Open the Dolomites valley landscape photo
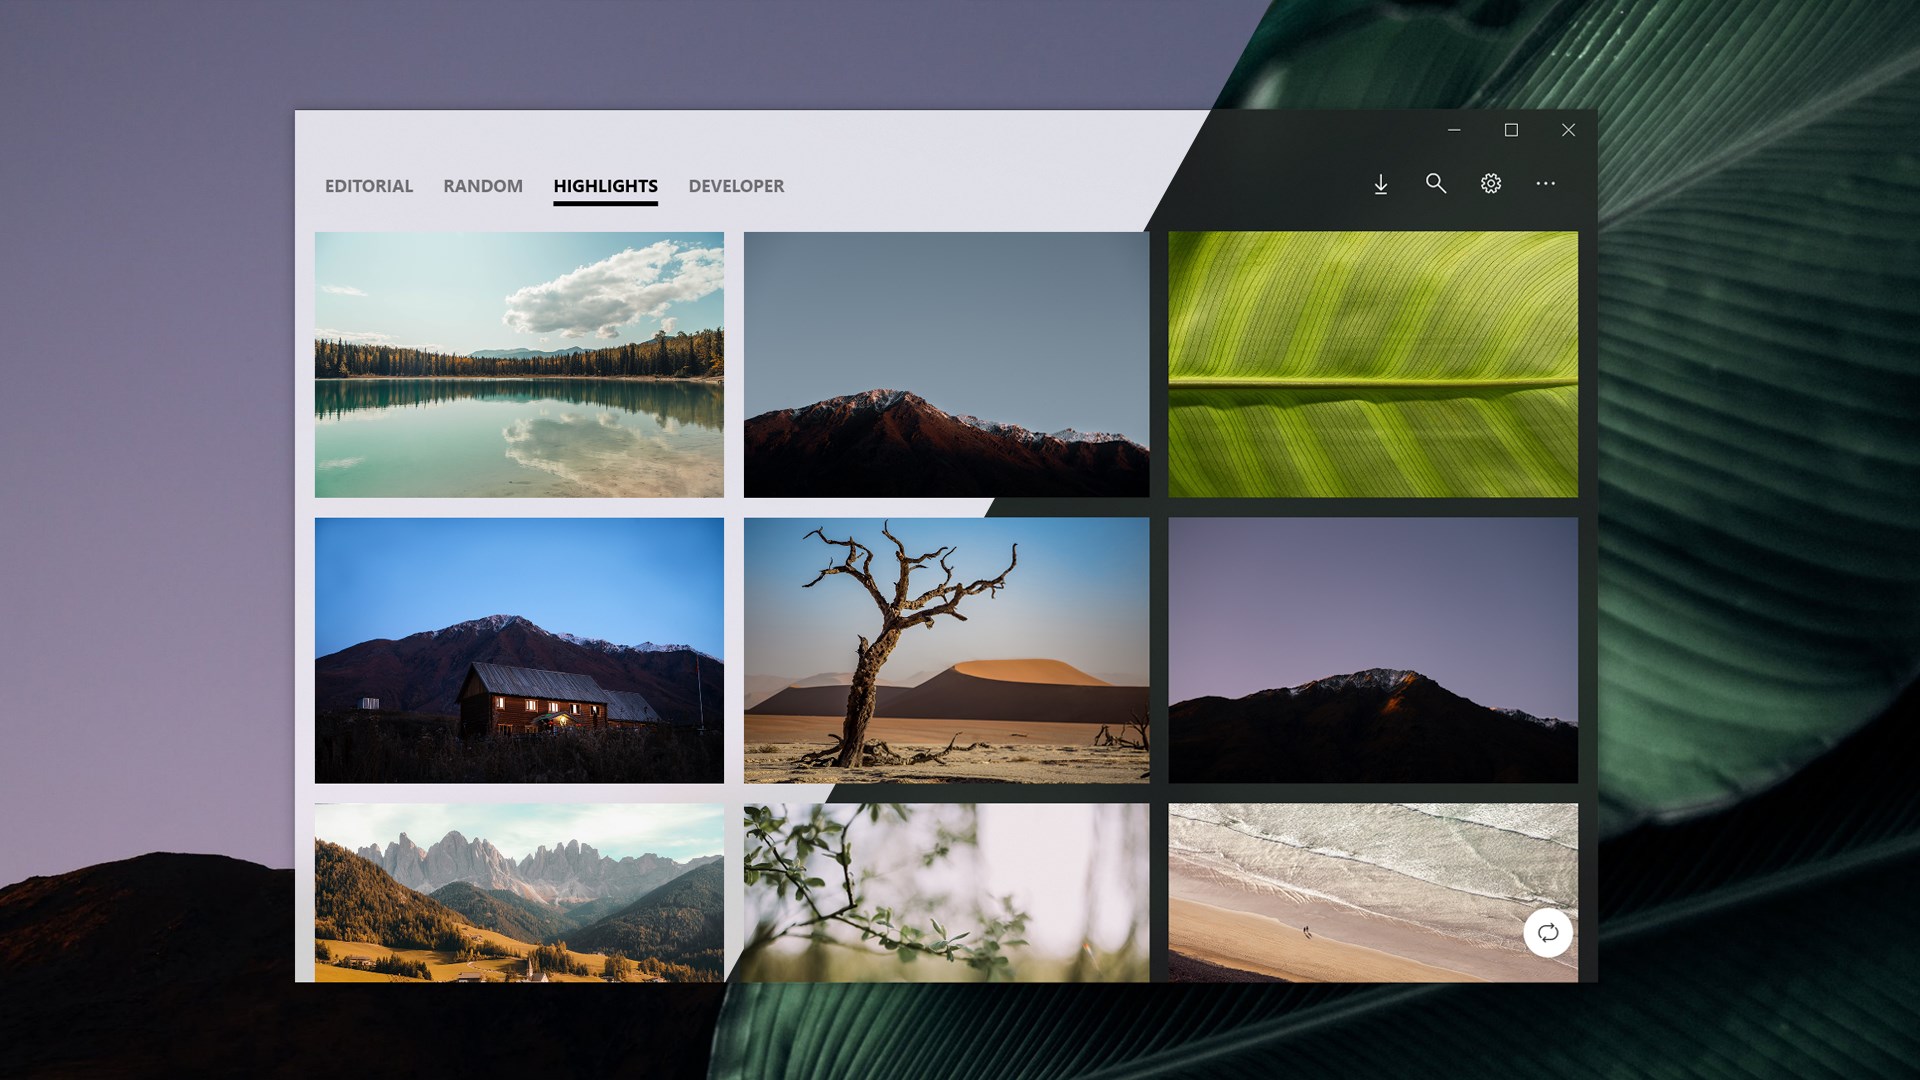Screen dimensions: 1920x1080 click(x=519, y=892)
